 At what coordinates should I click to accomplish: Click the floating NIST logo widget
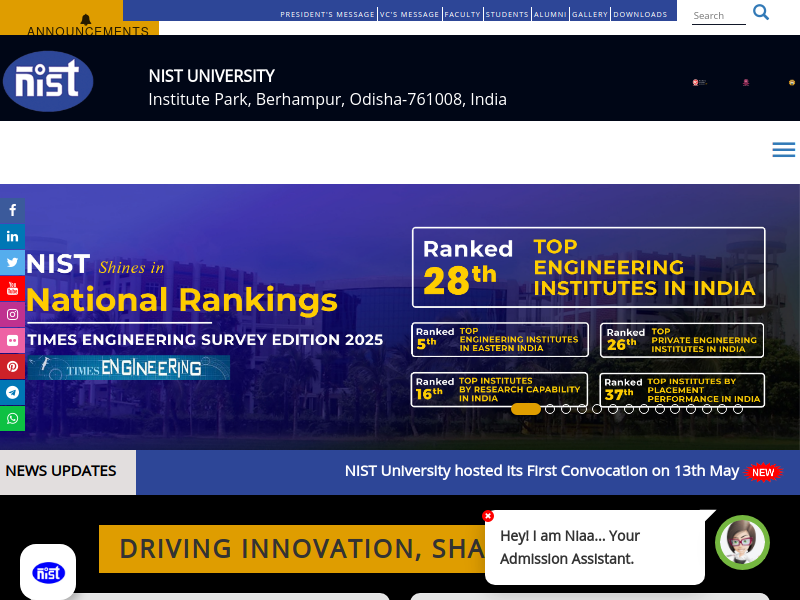tap(48, 572)
